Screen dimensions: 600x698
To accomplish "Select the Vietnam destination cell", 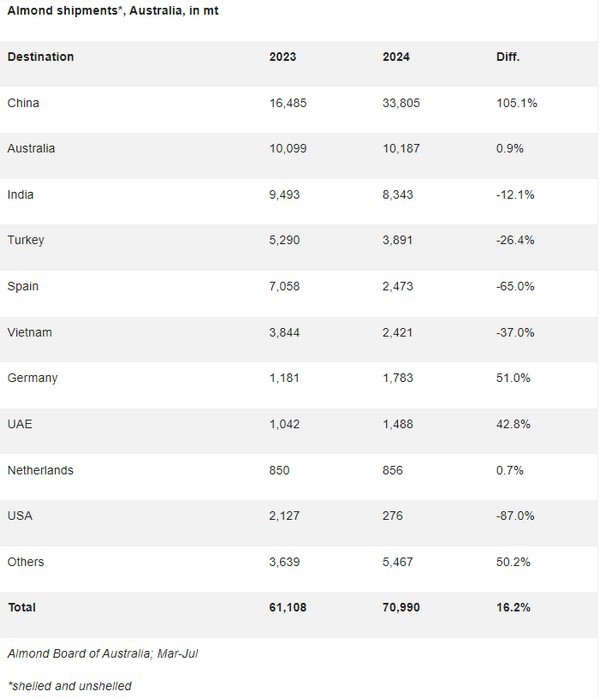I will point(29,332).
